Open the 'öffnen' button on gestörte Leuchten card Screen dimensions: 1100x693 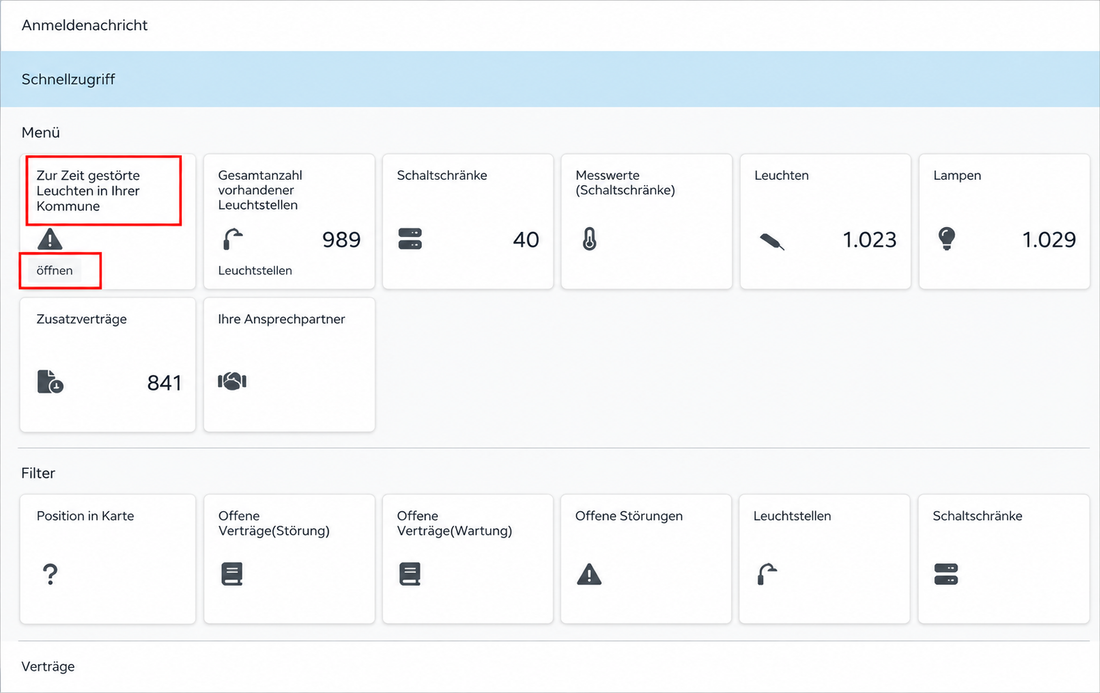[55, 270]
